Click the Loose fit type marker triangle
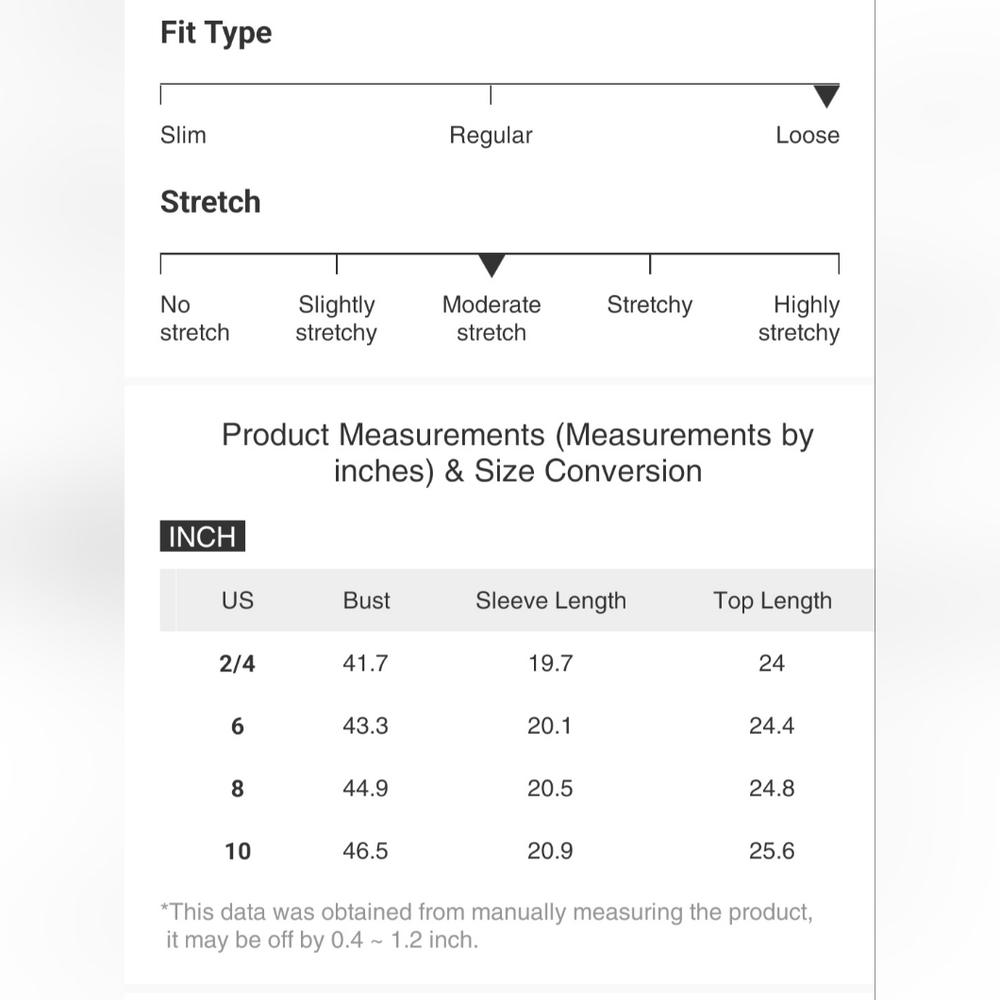This screenshot has width=1000, height=1000. pos(826,96)
